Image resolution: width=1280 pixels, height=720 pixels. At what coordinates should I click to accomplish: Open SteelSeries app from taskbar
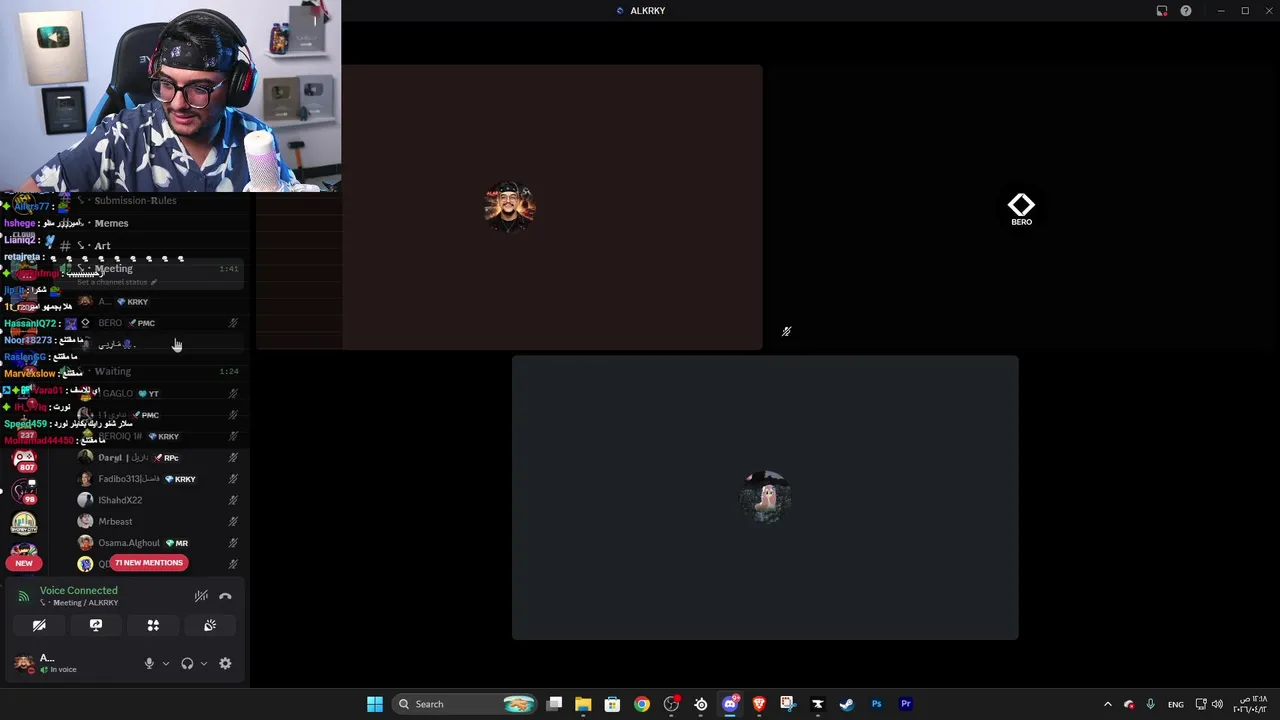point(701,704)
